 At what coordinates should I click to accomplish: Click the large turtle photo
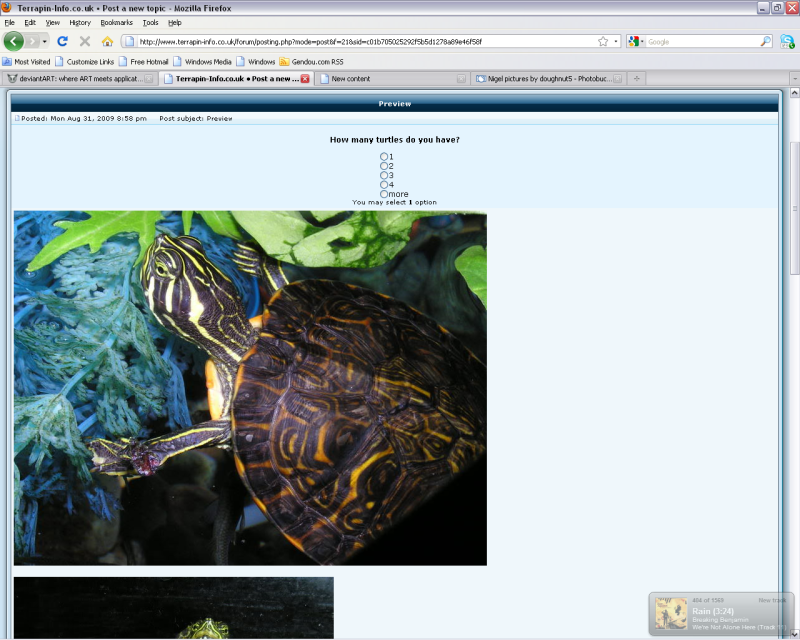pyautogui.click(x=250, y=388)
